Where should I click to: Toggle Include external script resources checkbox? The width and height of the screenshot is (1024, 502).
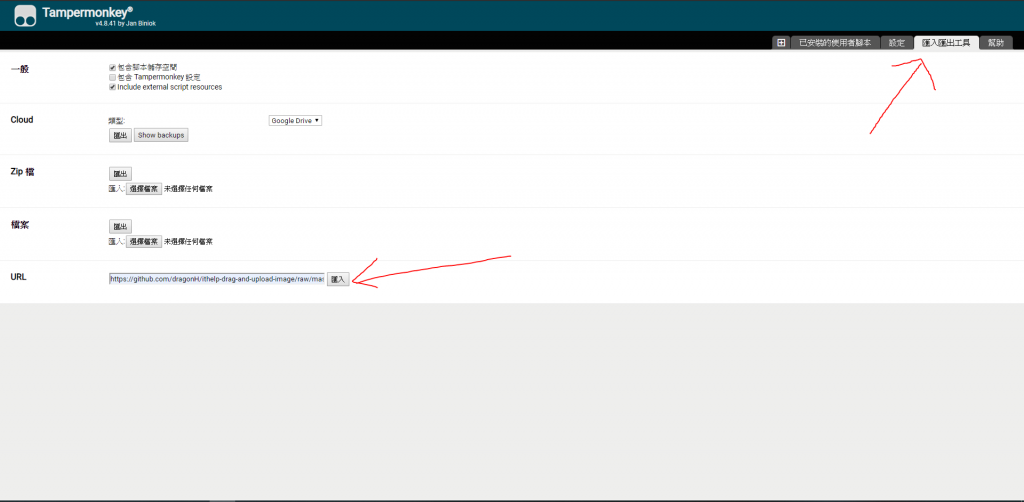[x=112, y=87]
